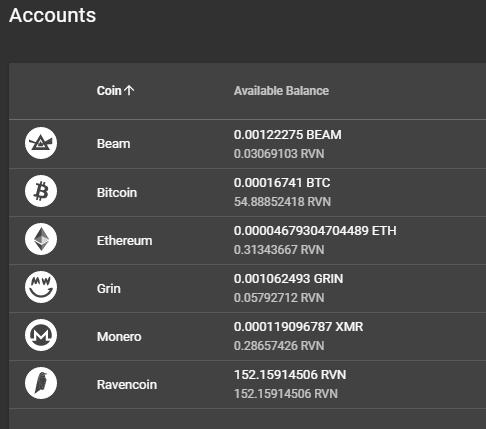The width and height of the screenshot is (486, 429).
Task: Click the Bitcoin logo icon
Action: (41, 191)
